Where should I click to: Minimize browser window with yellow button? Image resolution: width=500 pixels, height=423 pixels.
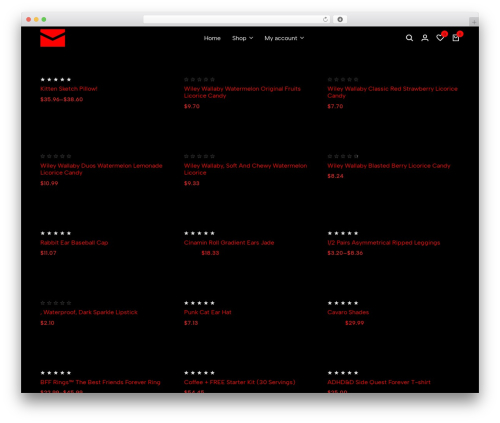tap(36, 19)
